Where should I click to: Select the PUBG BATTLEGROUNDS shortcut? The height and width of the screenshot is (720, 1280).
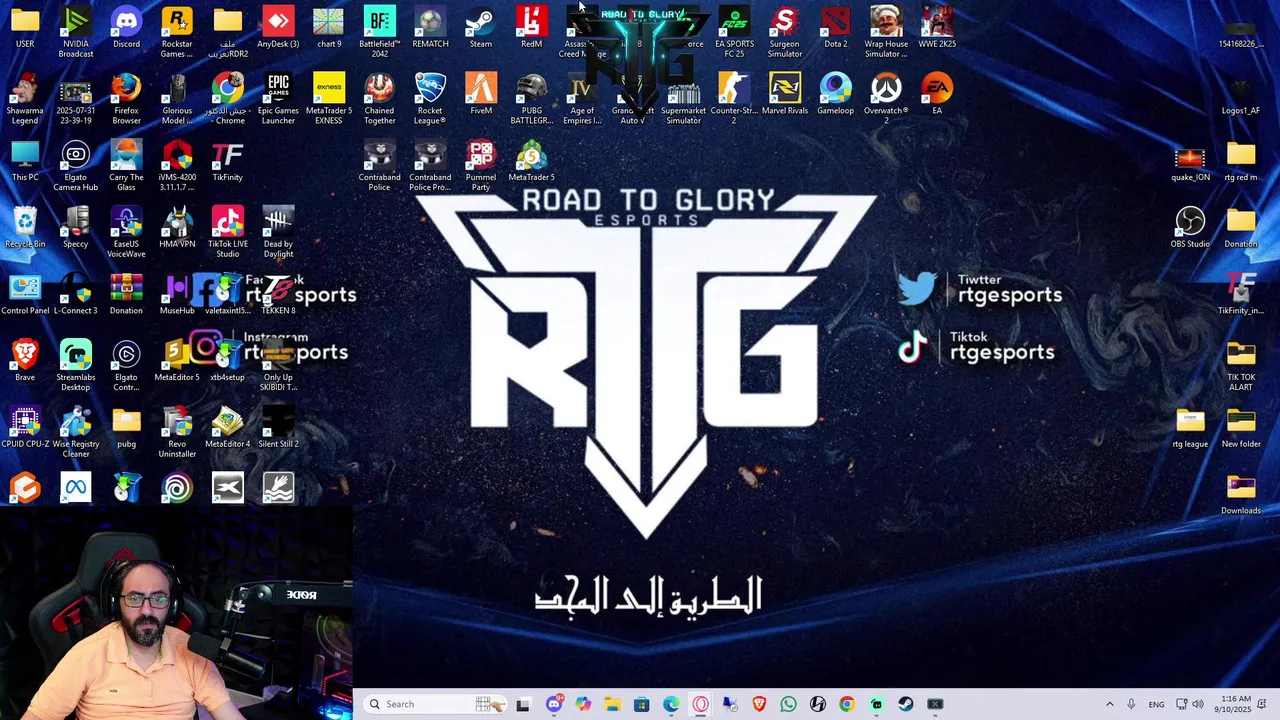click(x=532, y=98)
